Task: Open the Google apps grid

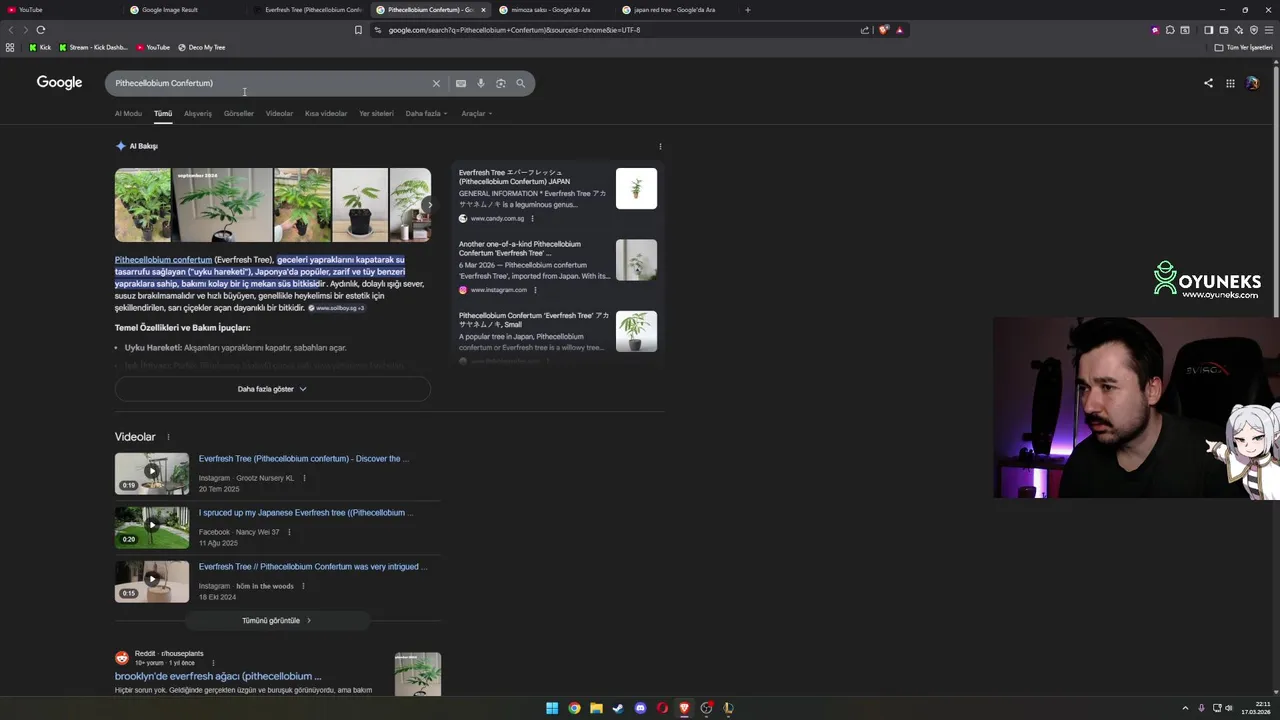Action: click(x=1230, y=83)
